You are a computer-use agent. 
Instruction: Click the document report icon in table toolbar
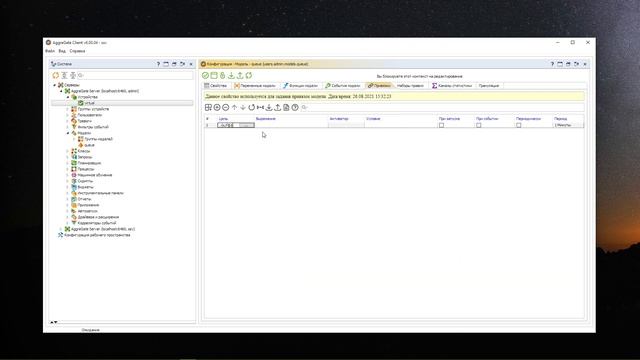pos(286,107)
